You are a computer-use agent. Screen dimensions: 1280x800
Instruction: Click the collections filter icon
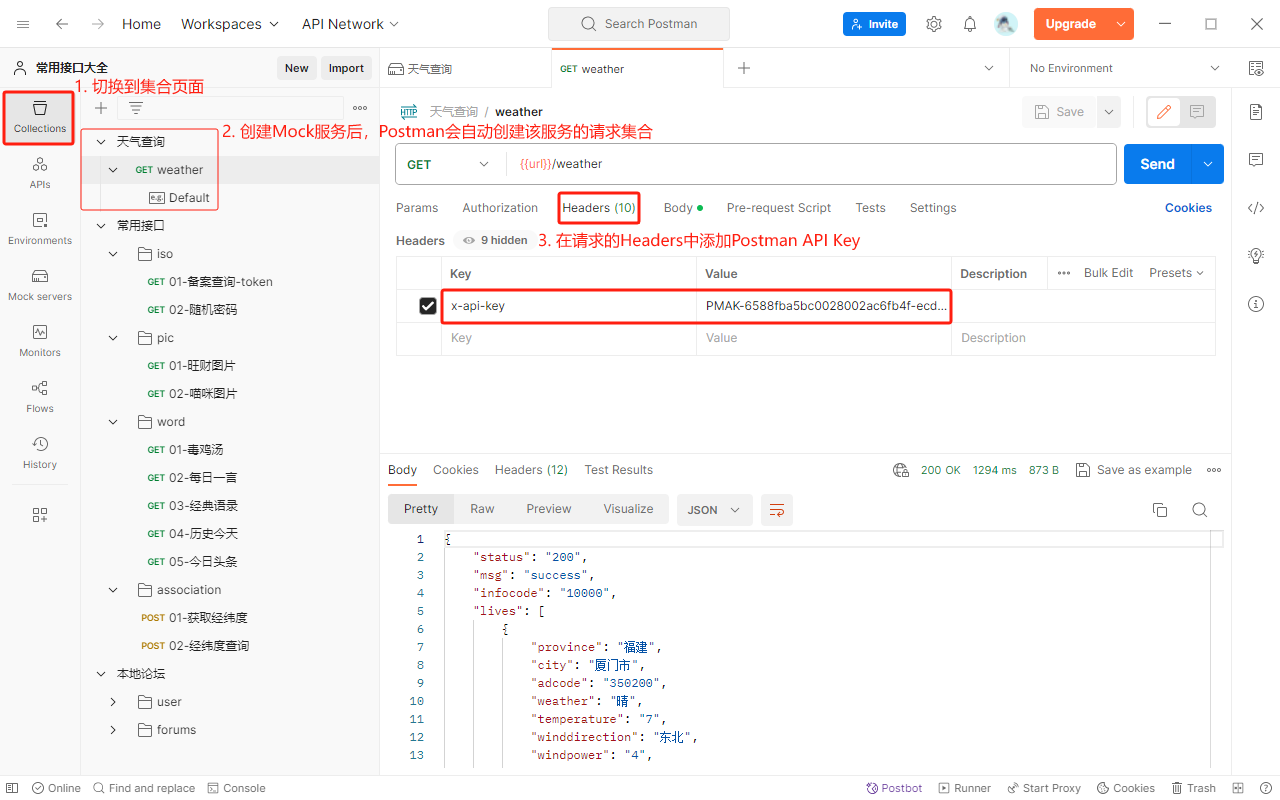[136, 108]
